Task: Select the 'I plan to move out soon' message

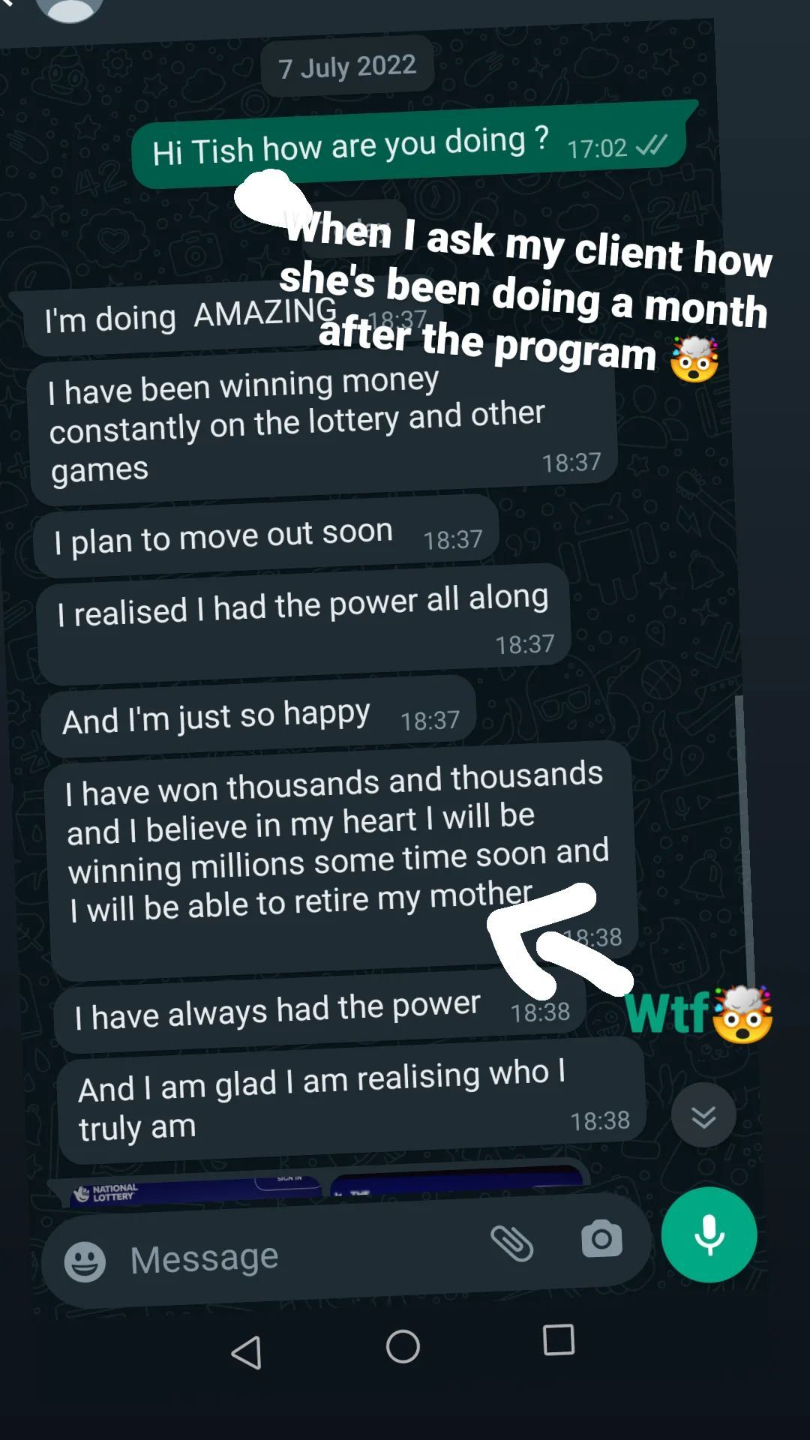Action: pos(267,535)
